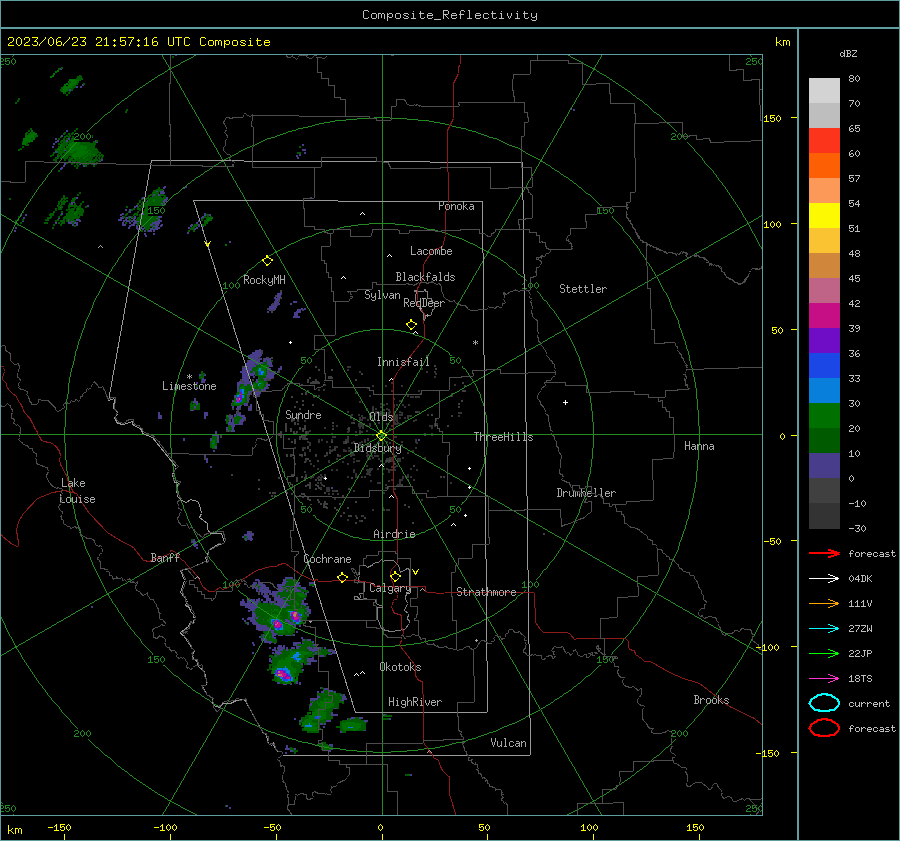Click the Drumheller label
This screenshot has width=900, height=841.
(586, 493)
